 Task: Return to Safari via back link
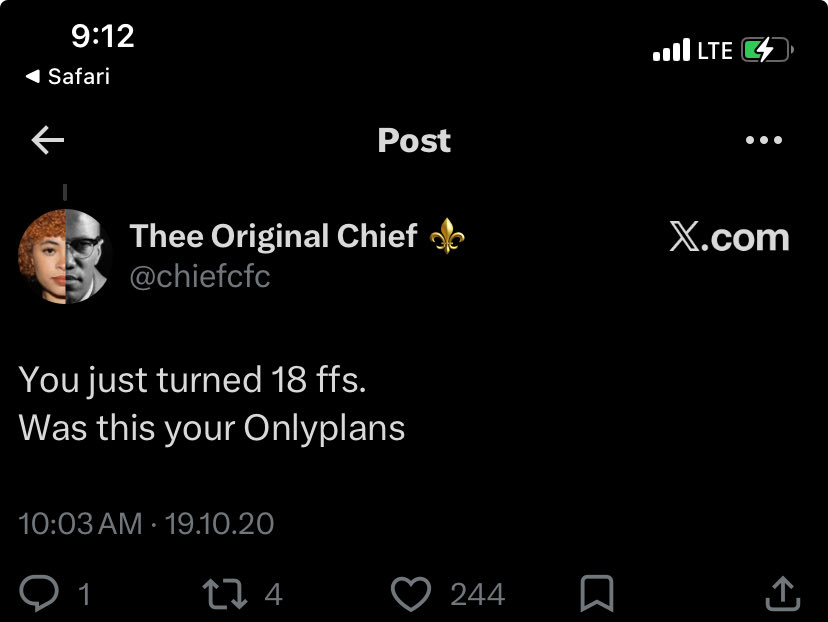[68, 77]
